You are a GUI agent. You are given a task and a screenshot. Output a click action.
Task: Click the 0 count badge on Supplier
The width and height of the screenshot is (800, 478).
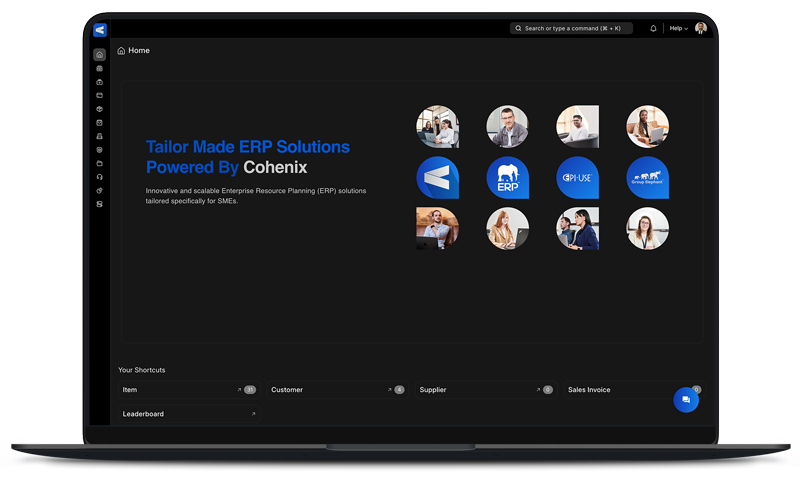click(x=547, y=390)
